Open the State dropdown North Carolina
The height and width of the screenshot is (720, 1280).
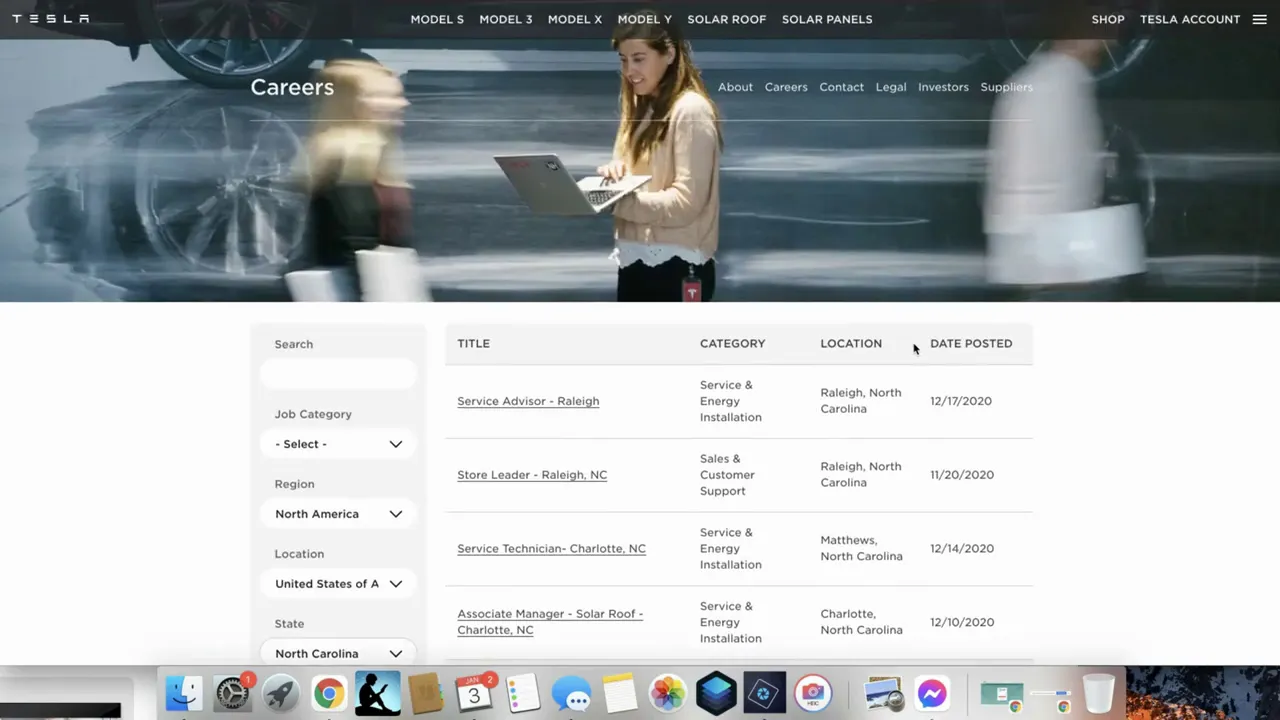(x=339, y=652)
